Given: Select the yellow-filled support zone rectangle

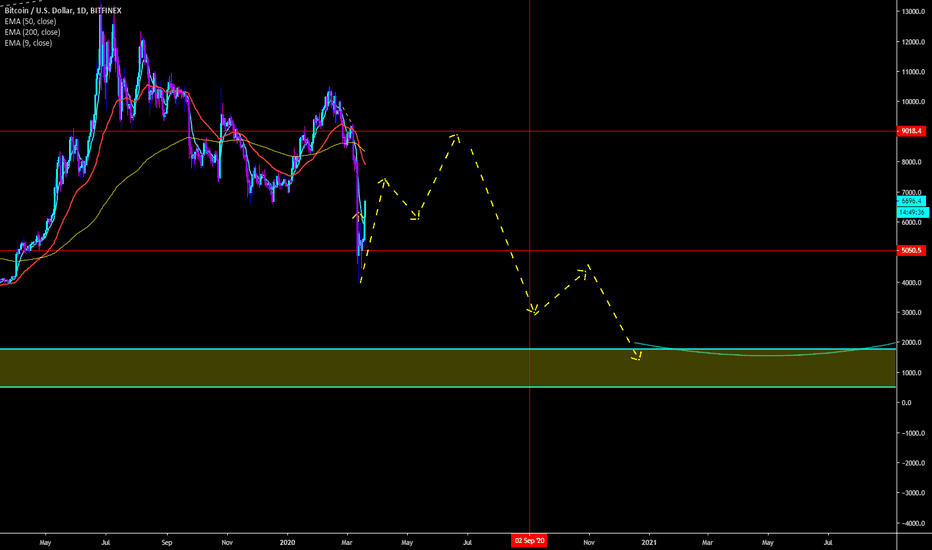Looking at the screenshot, I should pyautogui.click(x=448, y=368).
